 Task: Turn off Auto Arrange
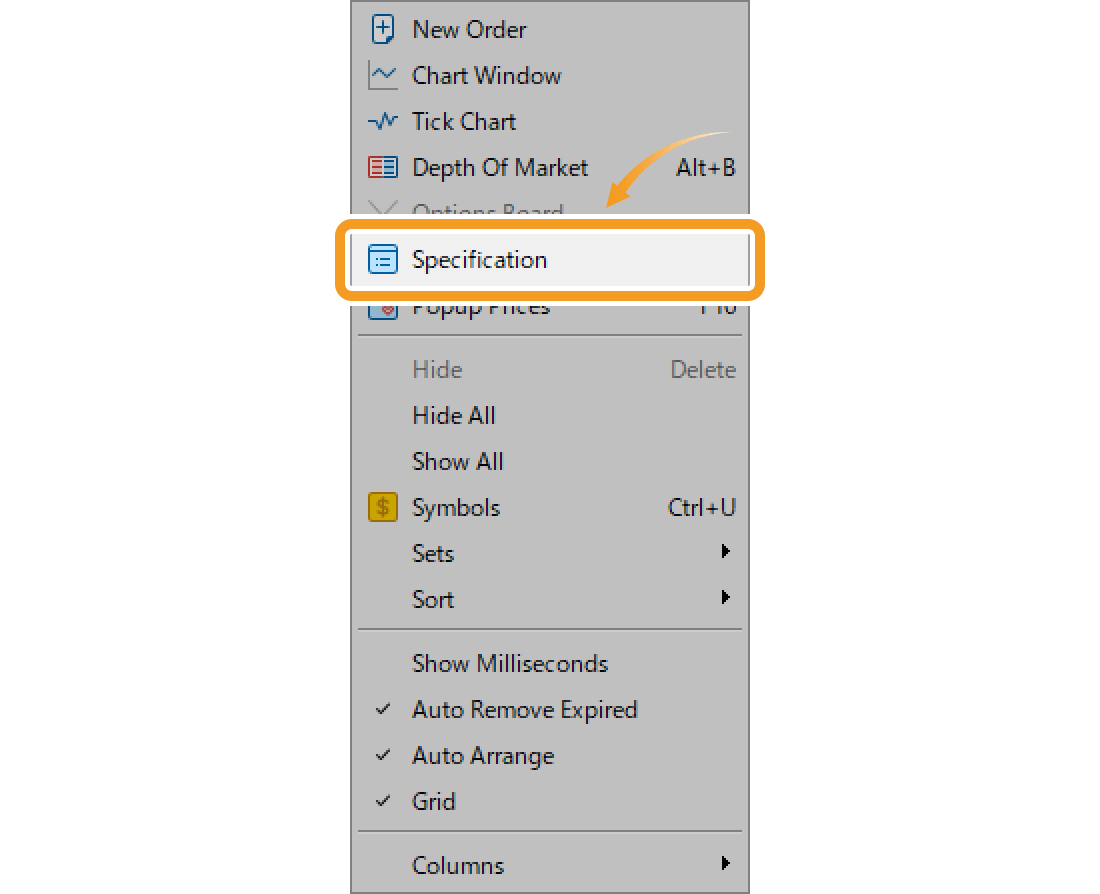point(483,756)
